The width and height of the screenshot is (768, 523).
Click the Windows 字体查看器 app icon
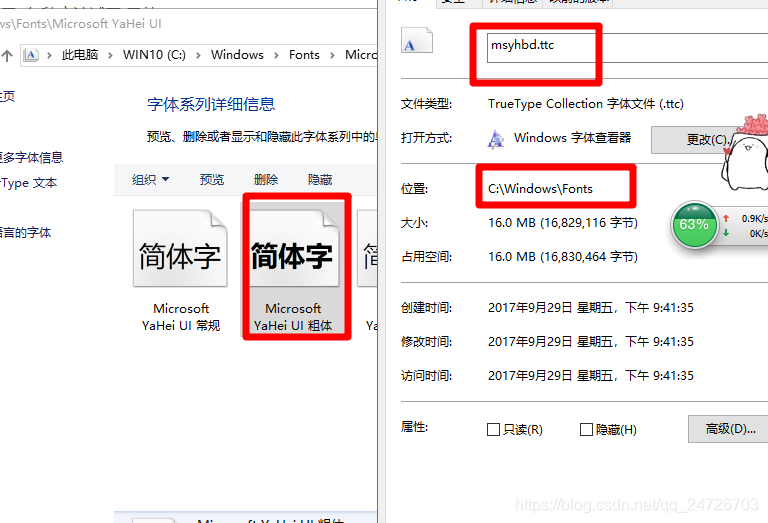tap(496, 139)
